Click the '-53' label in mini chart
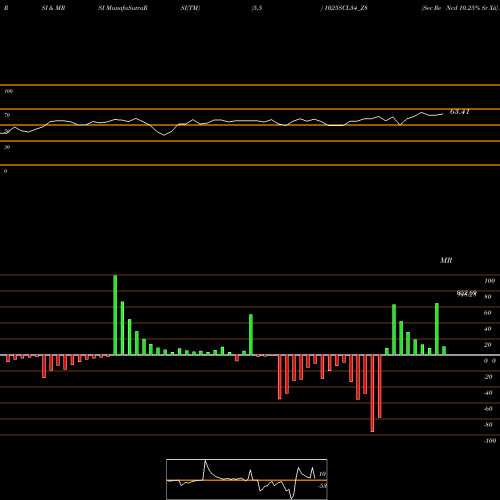The height and width of the screenshot is (500, 500). pos(323,486)
